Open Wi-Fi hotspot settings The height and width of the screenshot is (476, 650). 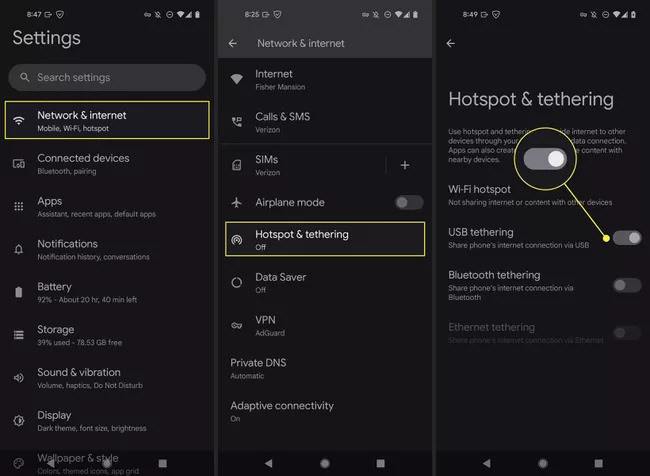pos(543,195)
